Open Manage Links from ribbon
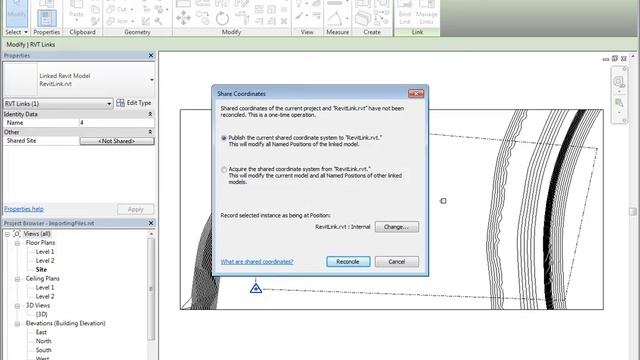The image size is (640, 360). 427,12
